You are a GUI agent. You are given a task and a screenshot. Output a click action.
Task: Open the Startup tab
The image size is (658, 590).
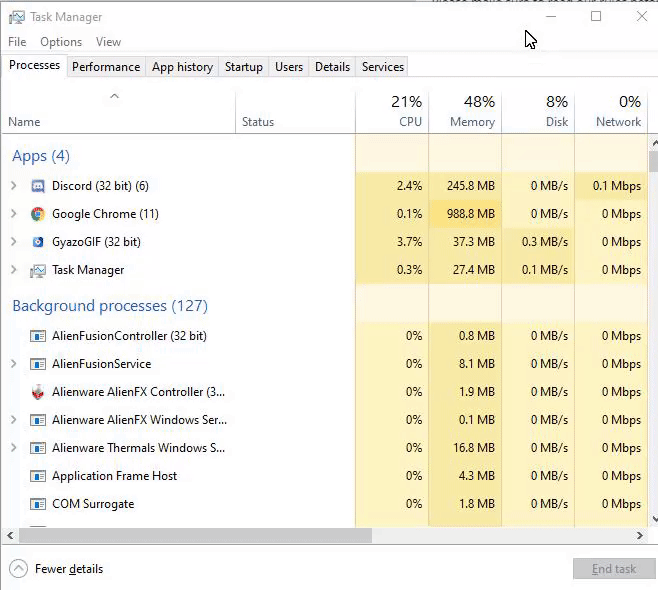244,67
